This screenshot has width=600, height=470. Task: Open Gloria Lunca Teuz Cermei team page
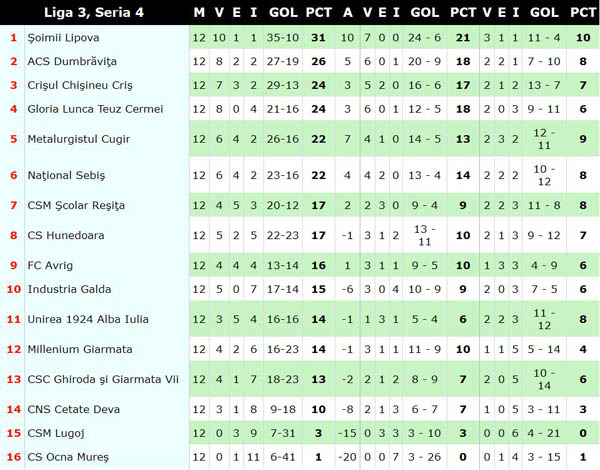[x=93, y=108]
